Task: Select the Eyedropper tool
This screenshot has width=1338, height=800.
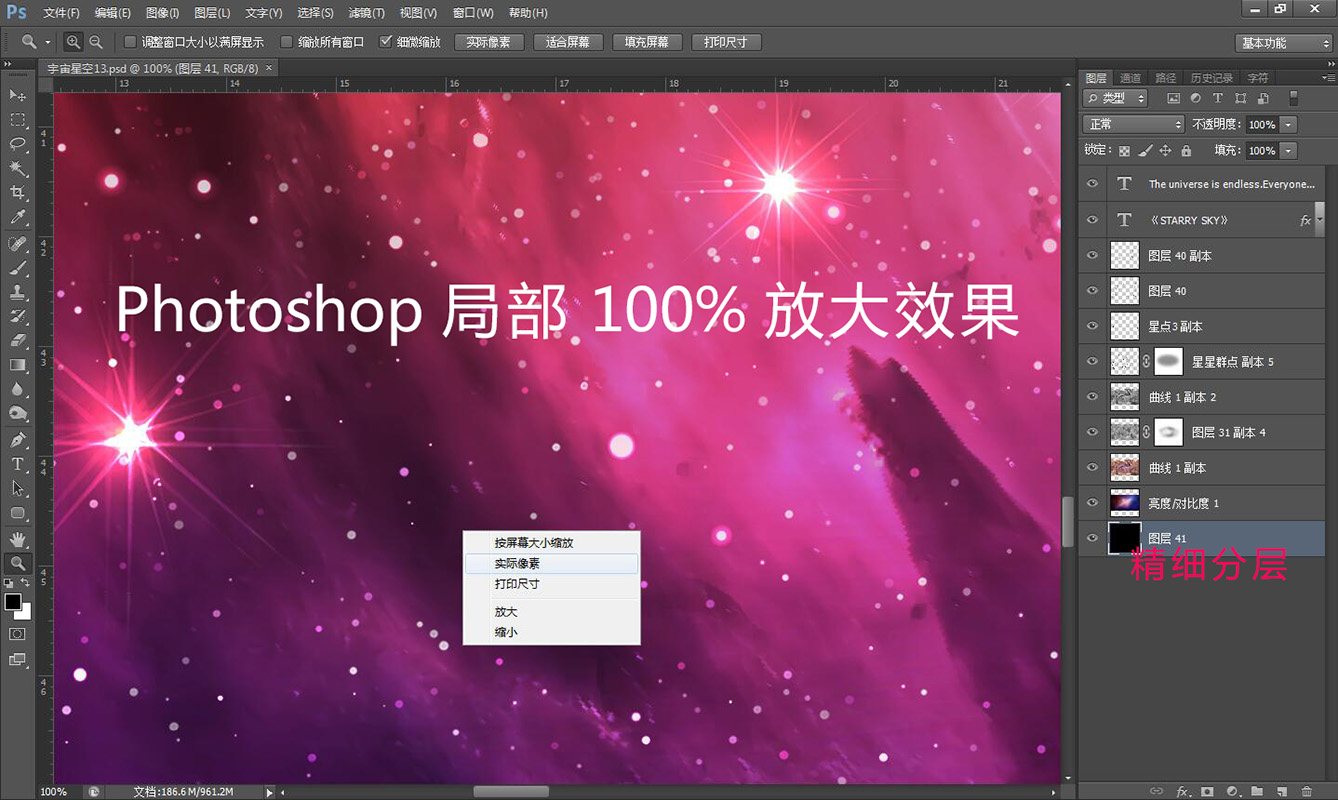Action: [17, 217]
